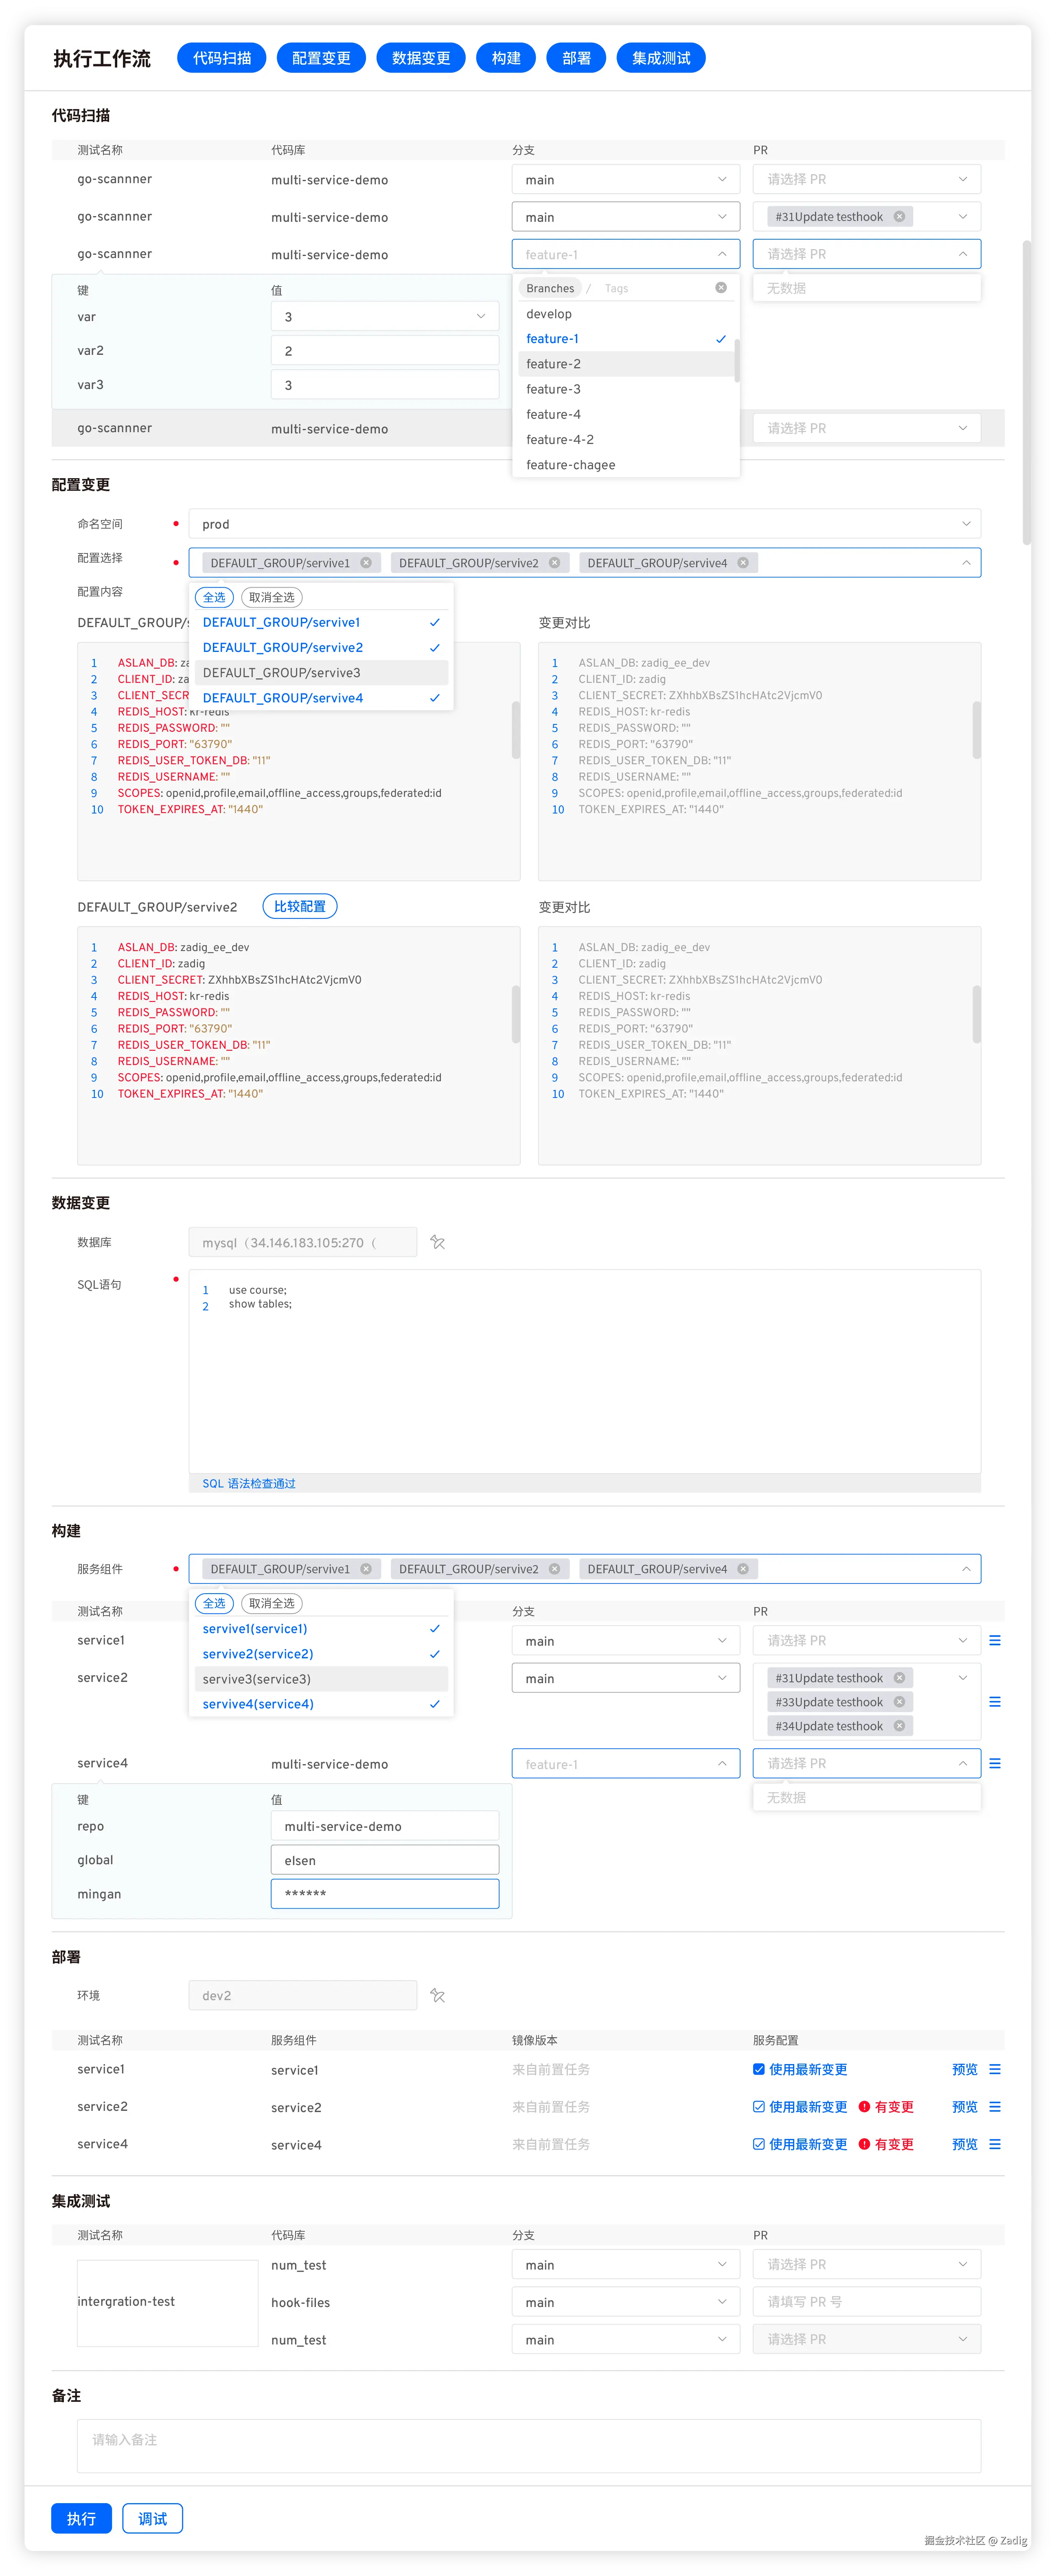Check the DEFAULT_GROUP/servive3 option in config list
Screen dimensions: 1056x2576
coord(321,673)
